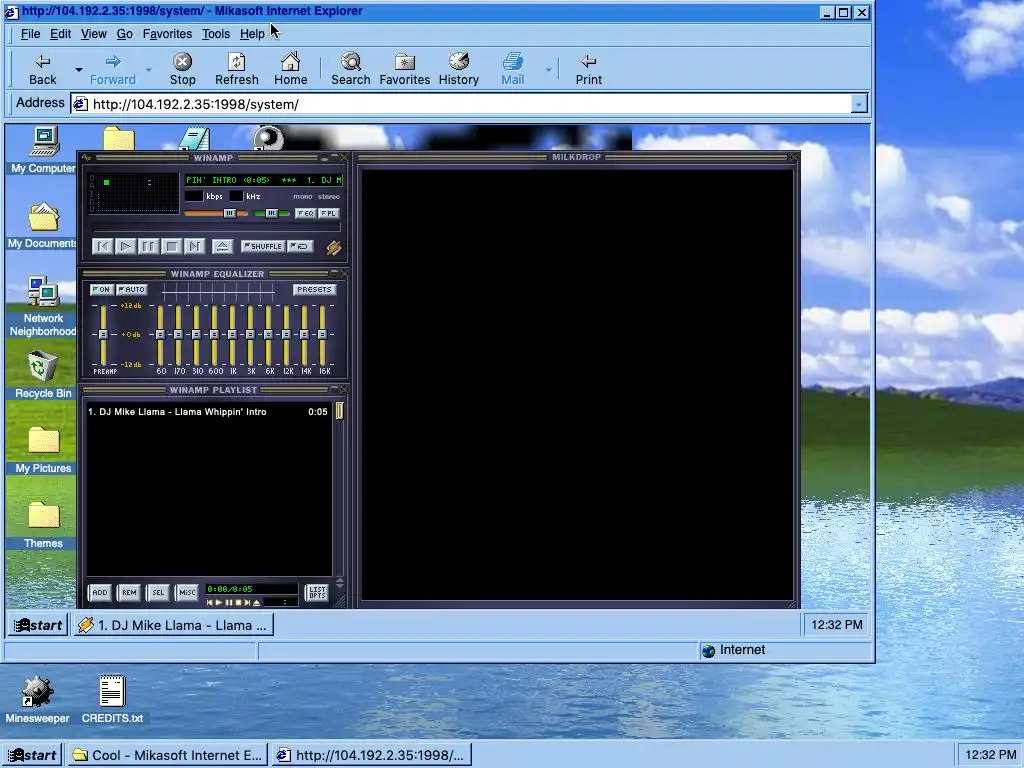Click the Winamp Previous track button
The height and width of the screenshot is (768, 1024).
[102, 246]
